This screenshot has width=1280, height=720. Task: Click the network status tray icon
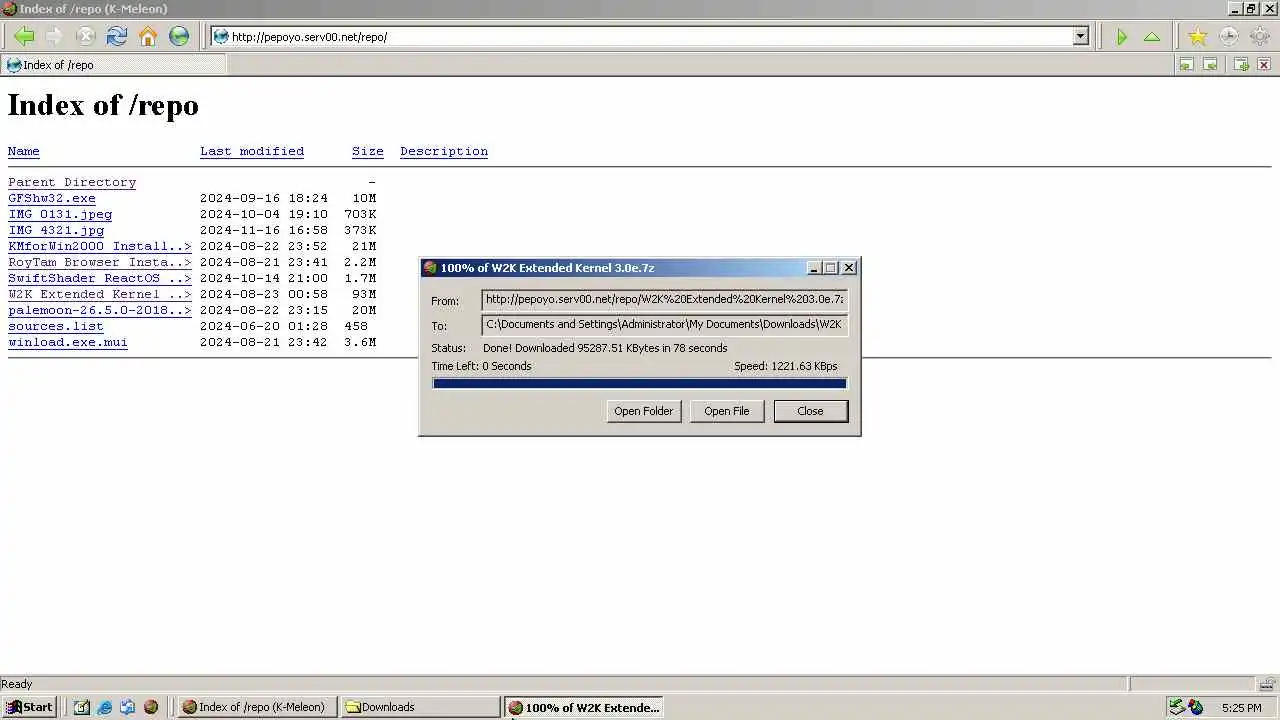pos(1177,707)
